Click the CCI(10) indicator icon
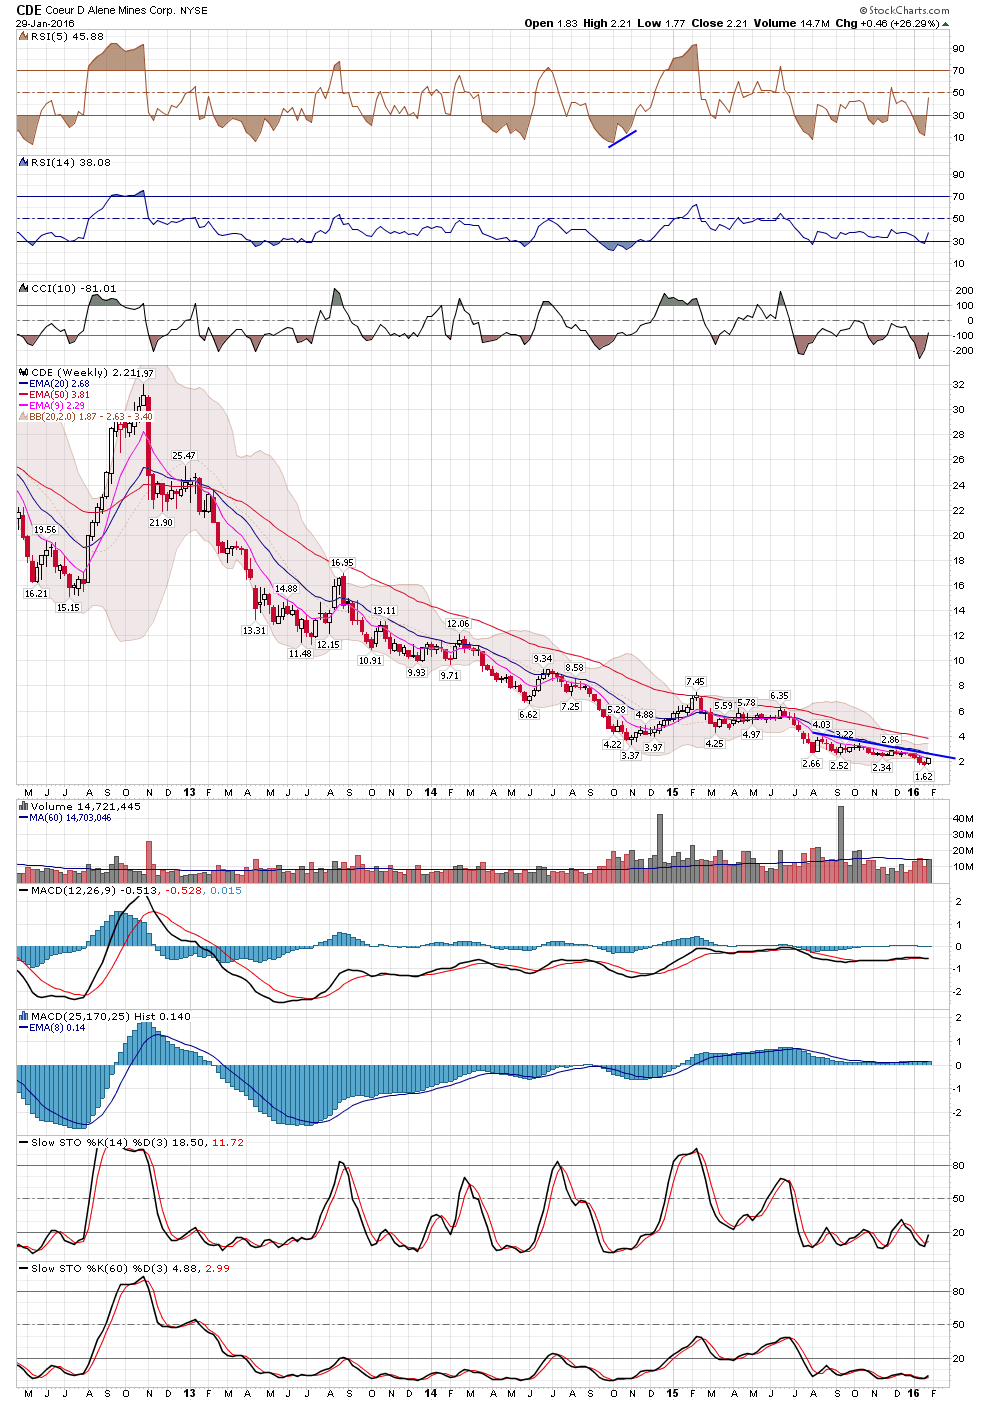 coord(23,288)
